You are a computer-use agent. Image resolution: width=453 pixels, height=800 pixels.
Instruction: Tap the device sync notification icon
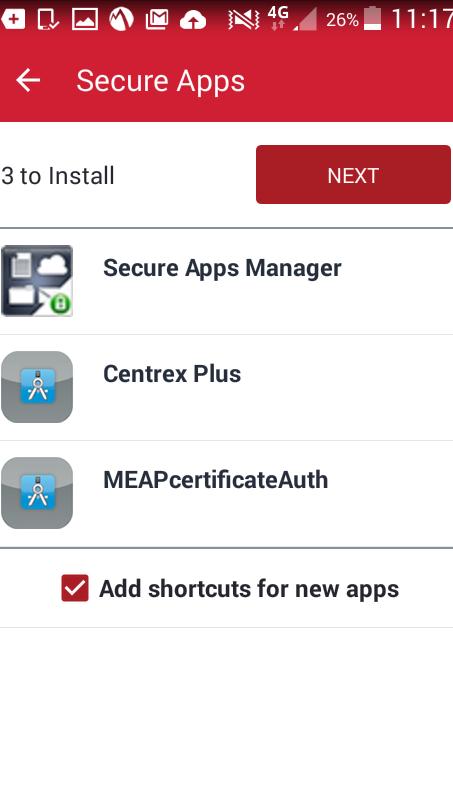[48, 19]
